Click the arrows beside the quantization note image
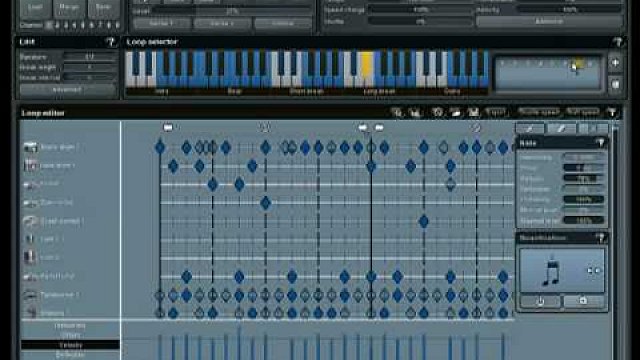Screen dimensions: 640x360 (593, 270)
